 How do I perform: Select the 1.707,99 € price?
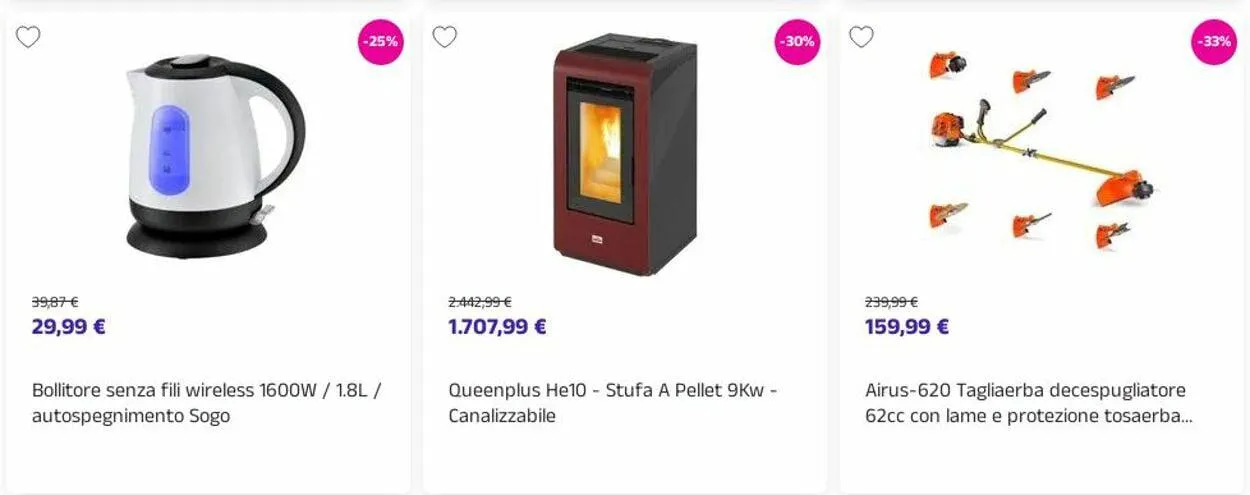coord(497,327)
